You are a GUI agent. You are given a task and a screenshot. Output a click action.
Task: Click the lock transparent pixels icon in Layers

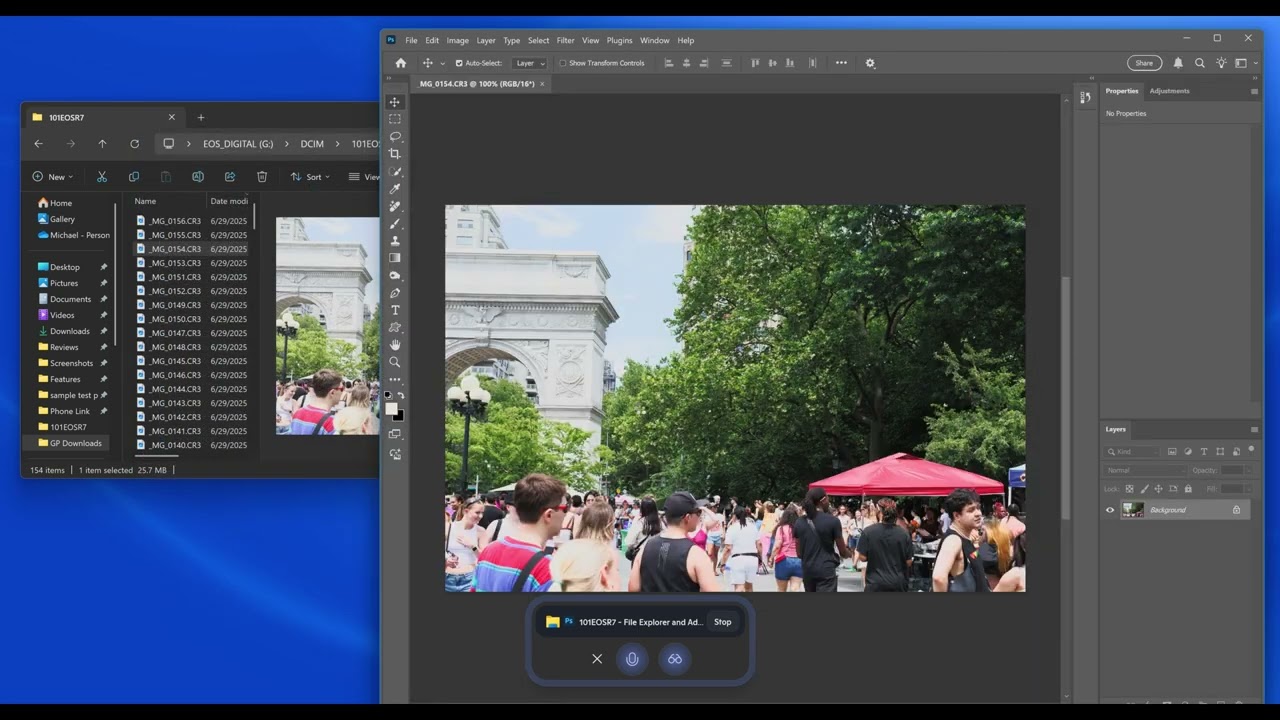point(1129,488)
